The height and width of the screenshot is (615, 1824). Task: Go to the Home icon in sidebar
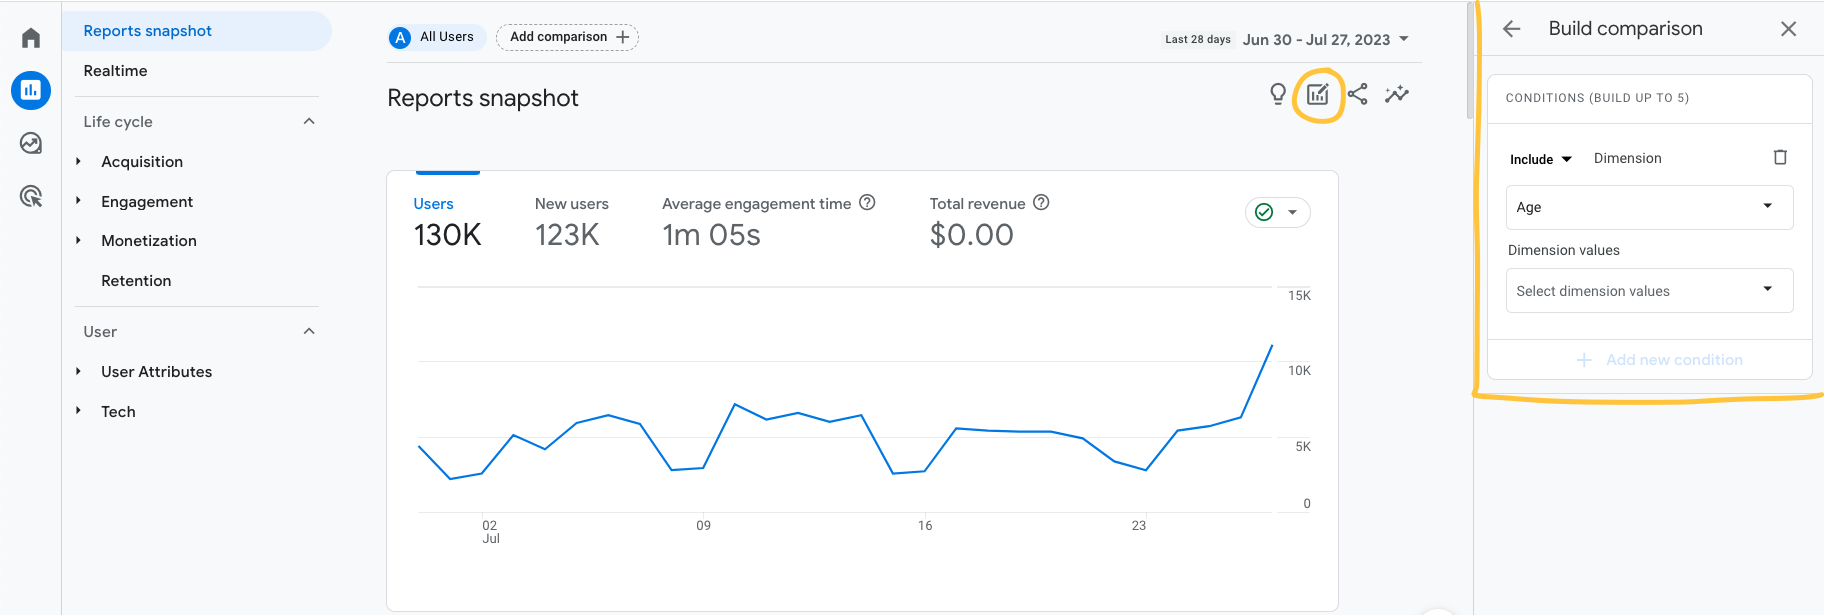pyautogui.click(x=31, y=38)
